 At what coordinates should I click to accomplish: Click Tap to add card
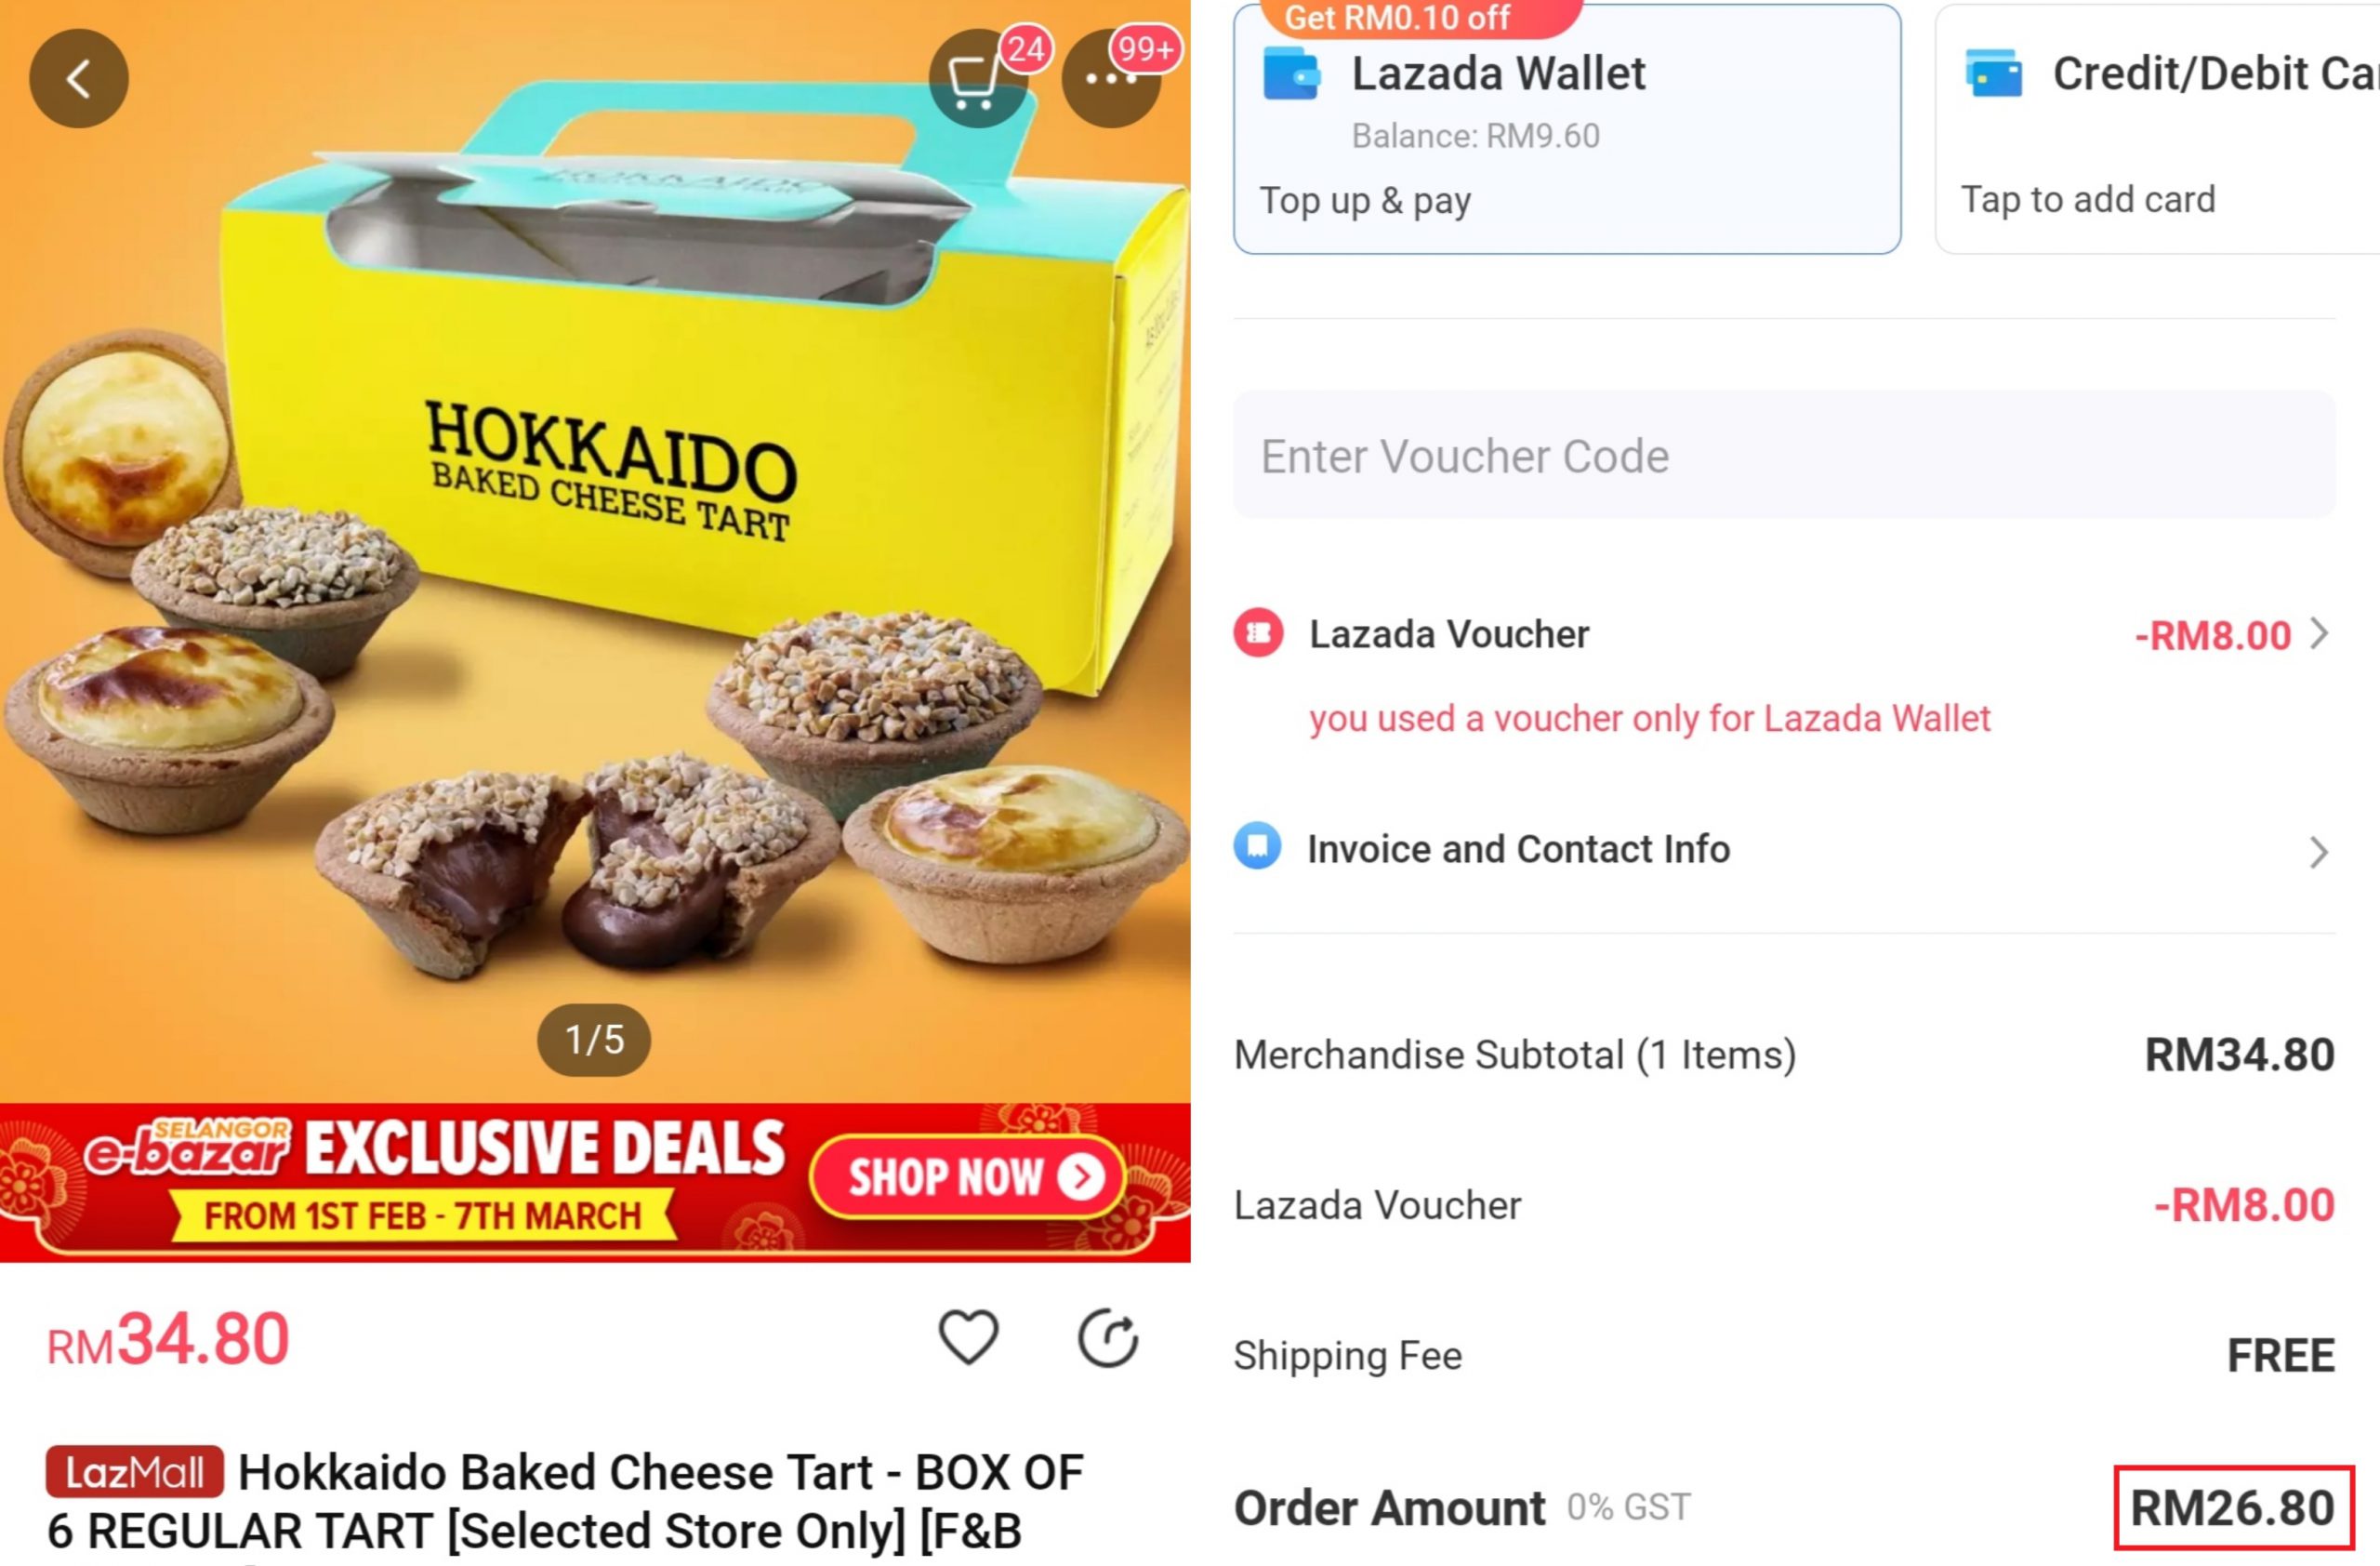(x=2088, y=200)
